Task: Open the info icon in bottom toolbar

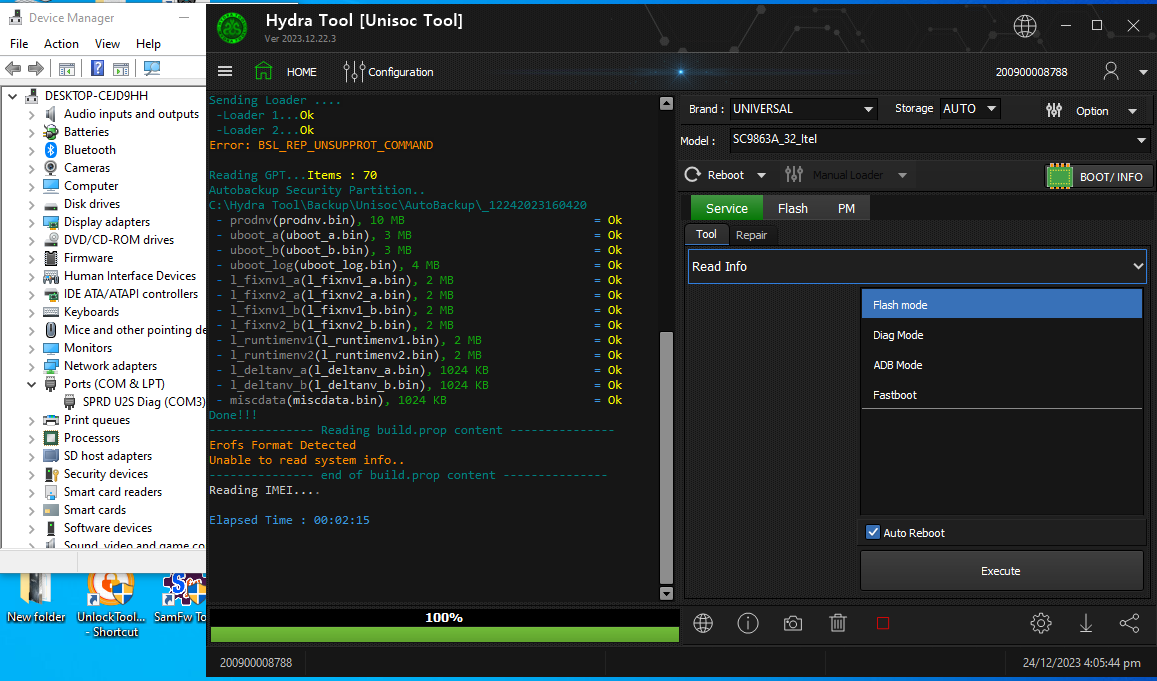Action: click(747, 623)
